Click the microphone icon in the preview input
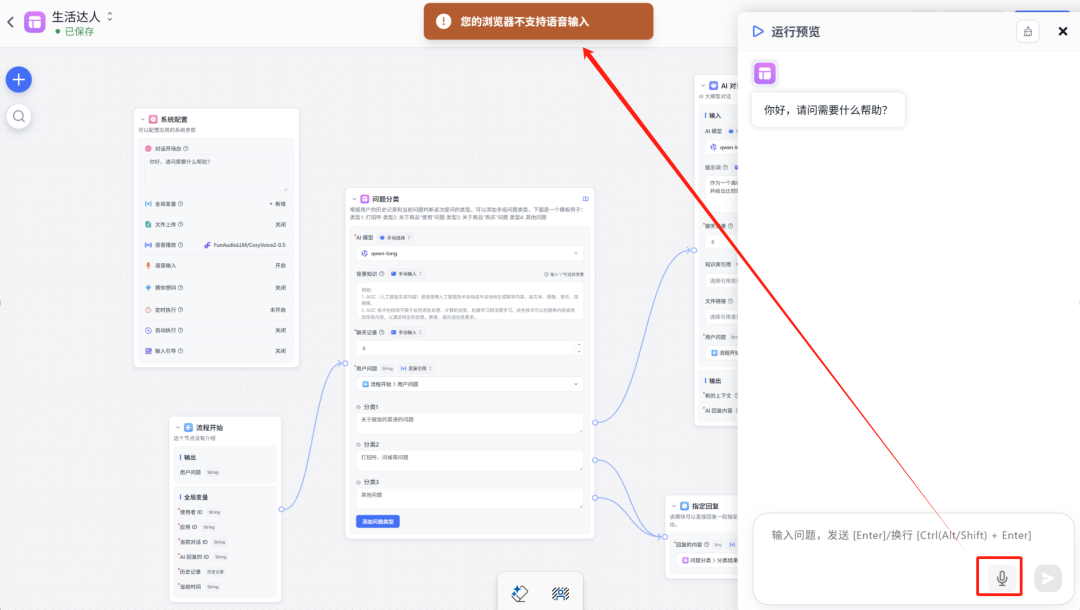This screenshot has height=610, width=1080. pos(999,576)
